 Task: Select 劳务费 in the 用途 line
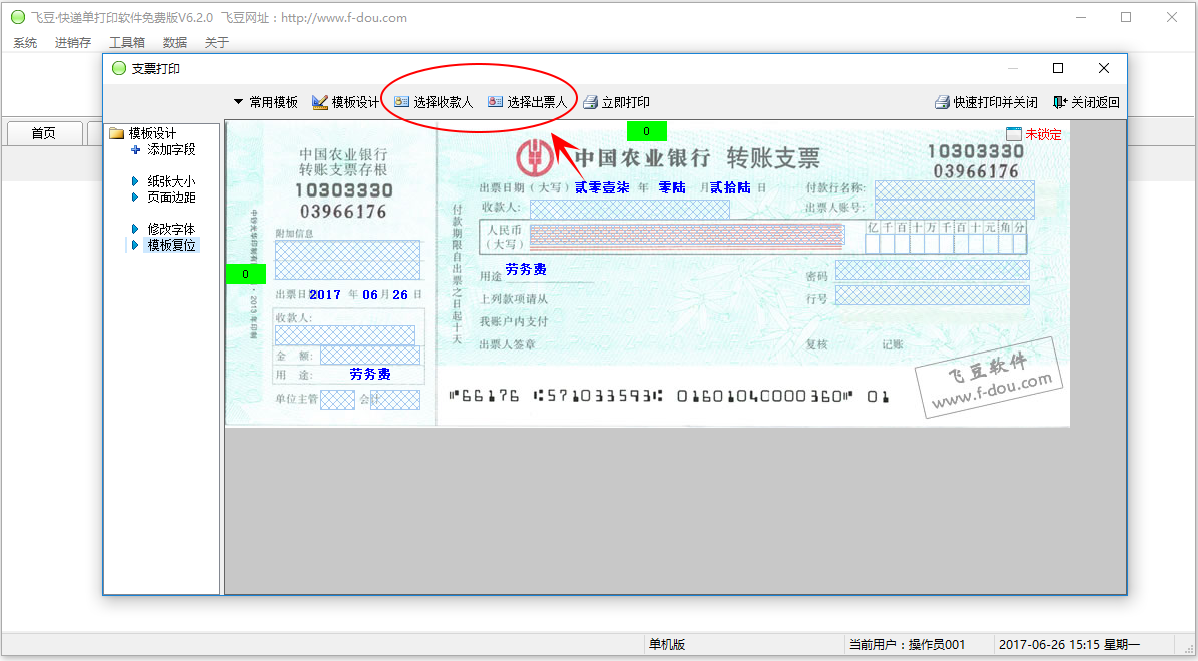[x=526, y=269]
